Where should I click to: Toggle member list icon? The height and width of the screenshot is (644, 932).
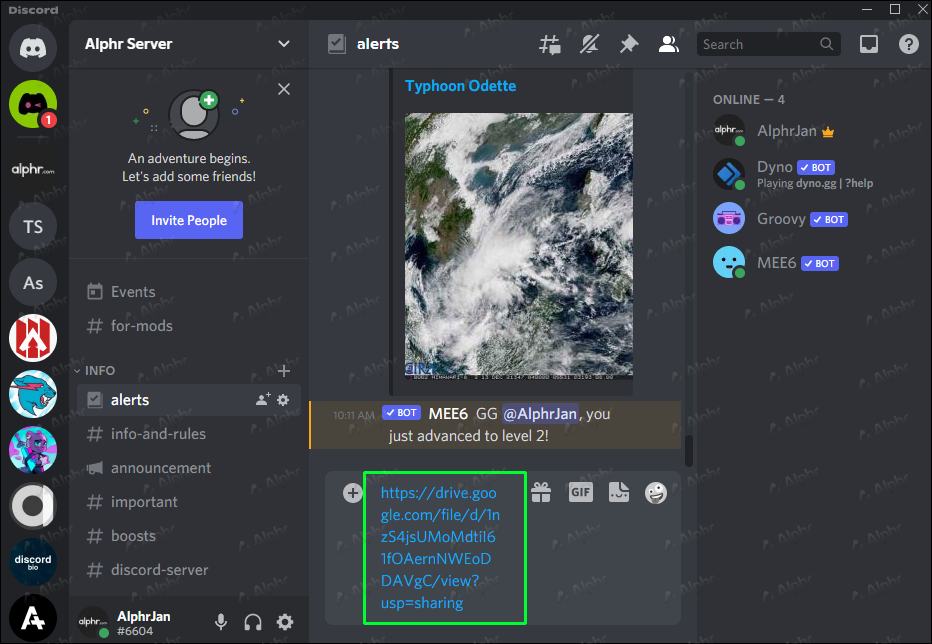click(669, 44)
